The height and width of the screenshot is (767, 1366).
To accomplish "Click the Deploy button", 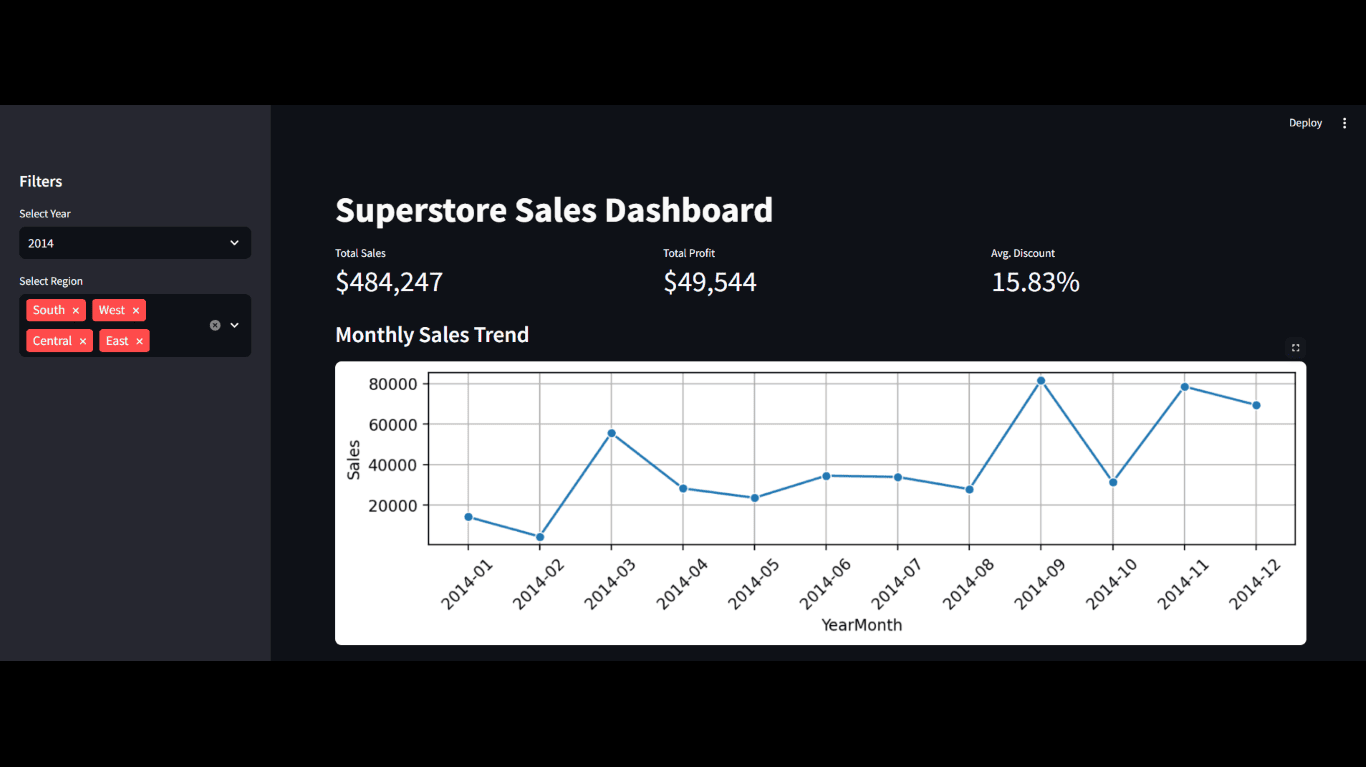I will [1305, 123].
